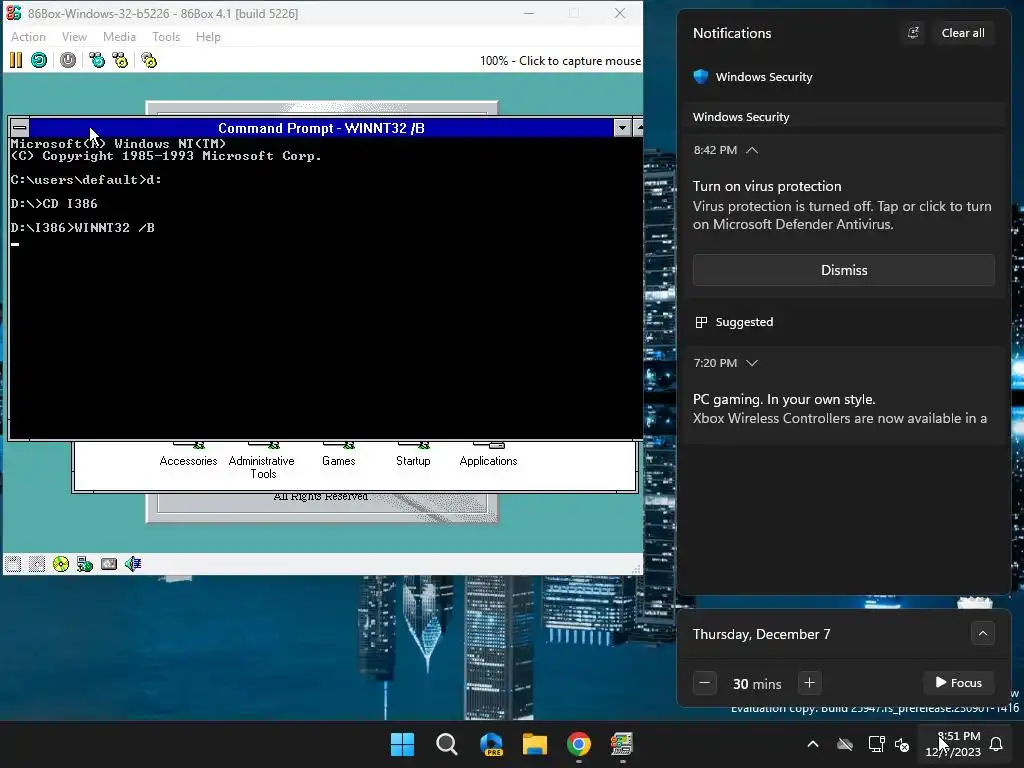This screenshot has width=1024, height=768.
Task: Start a Focus session
Action: (959, 682)
